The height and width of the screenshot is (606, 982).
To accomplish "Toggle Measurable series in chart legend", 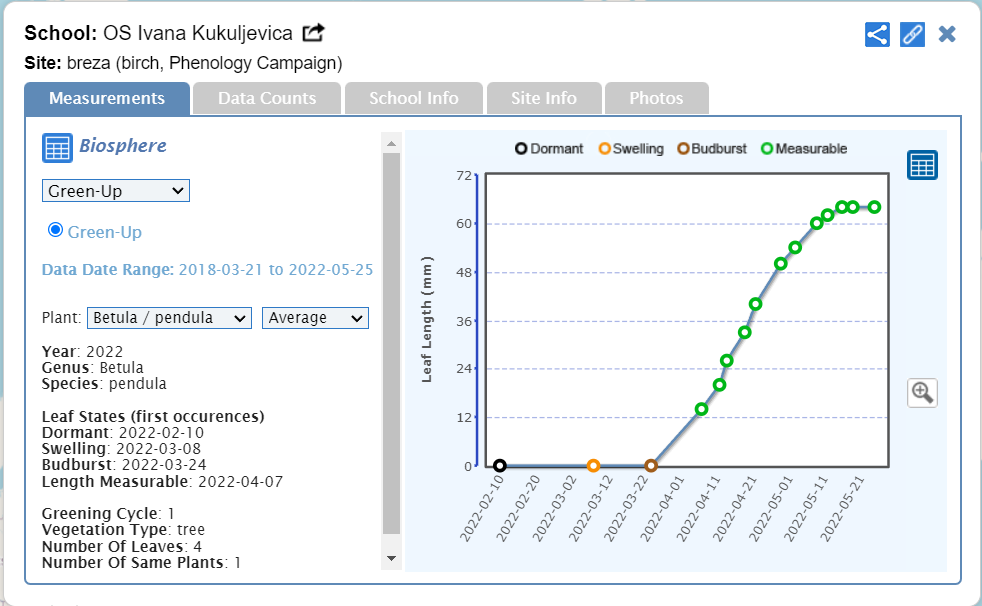I will 803,149.
